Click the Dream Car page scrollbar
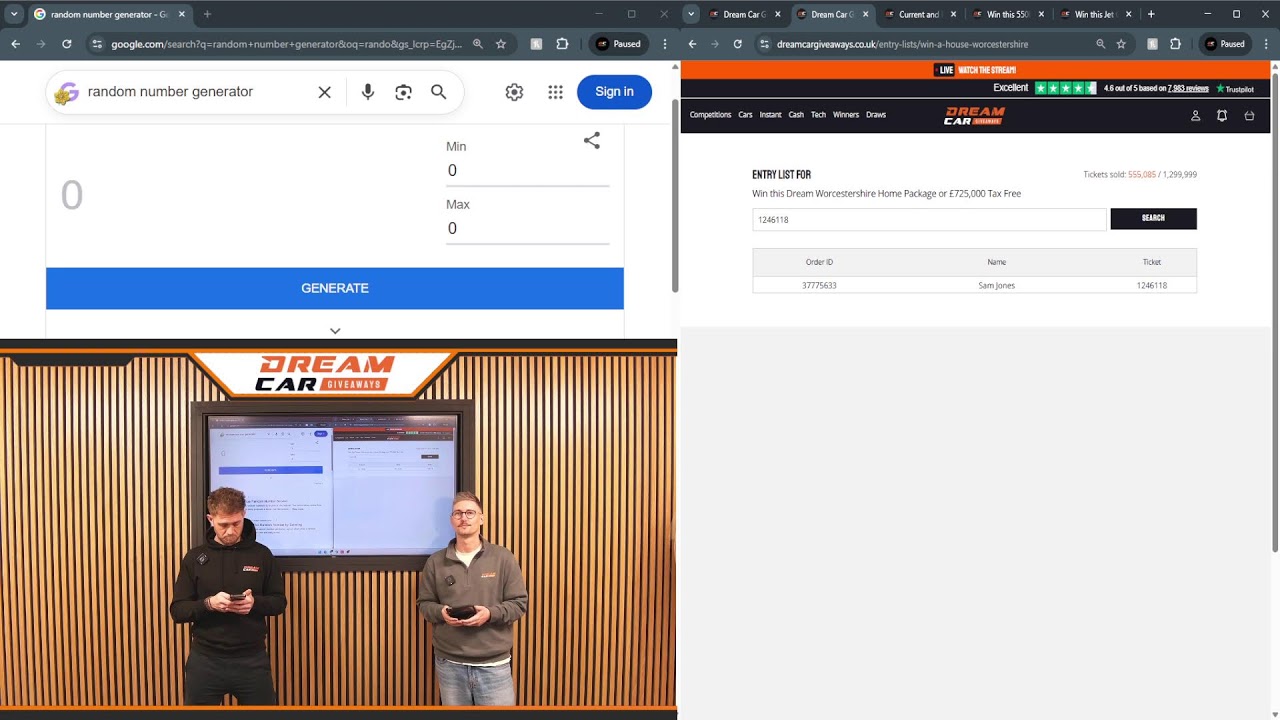 (x=1275, y=312)
